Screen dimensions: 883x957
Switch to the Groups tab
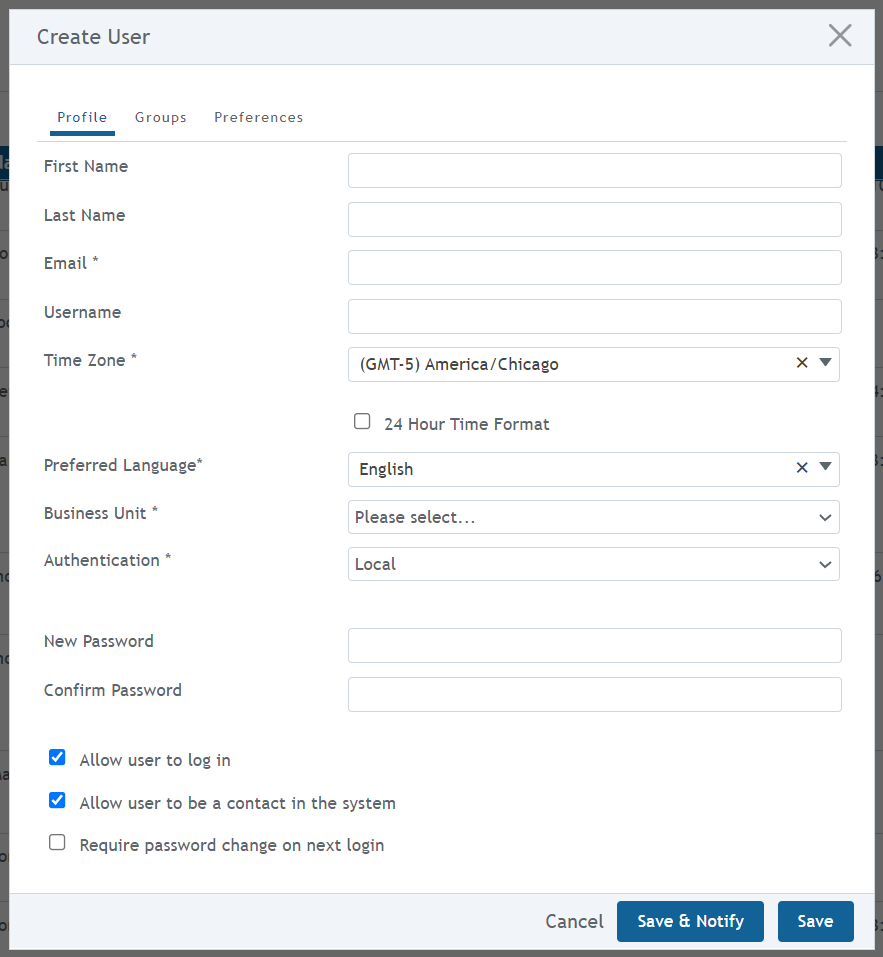[x=160, y=117]
